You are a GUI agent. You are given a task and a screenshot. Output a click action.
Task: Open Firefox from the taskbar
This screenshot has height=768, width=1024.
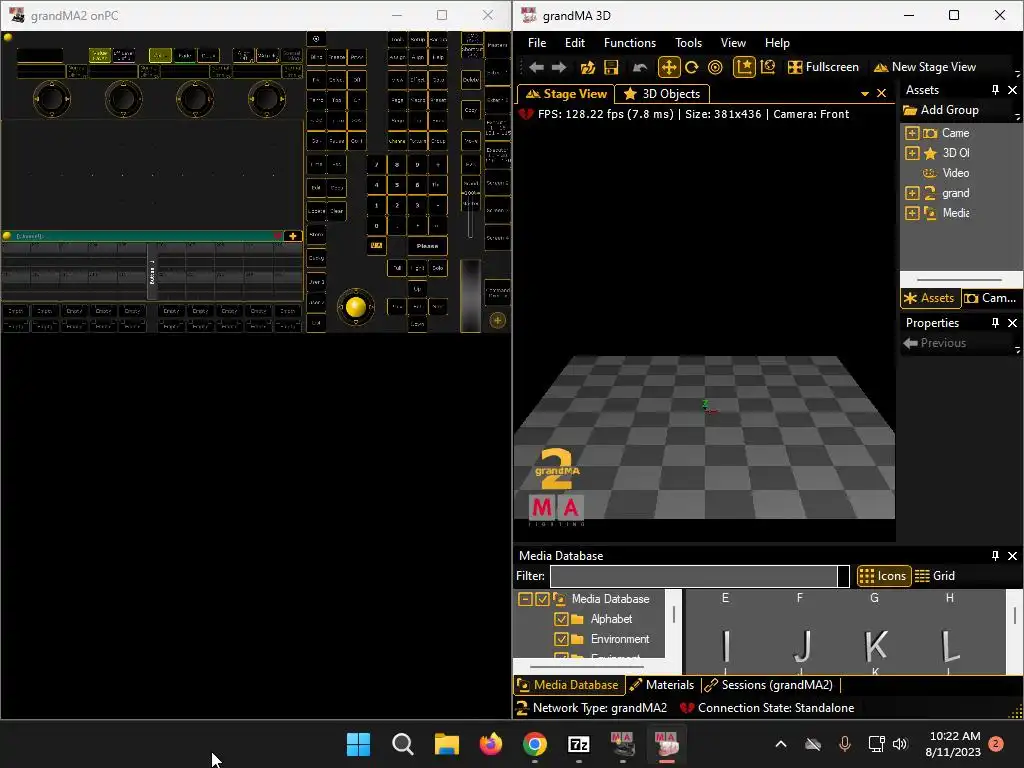(490, 744)
